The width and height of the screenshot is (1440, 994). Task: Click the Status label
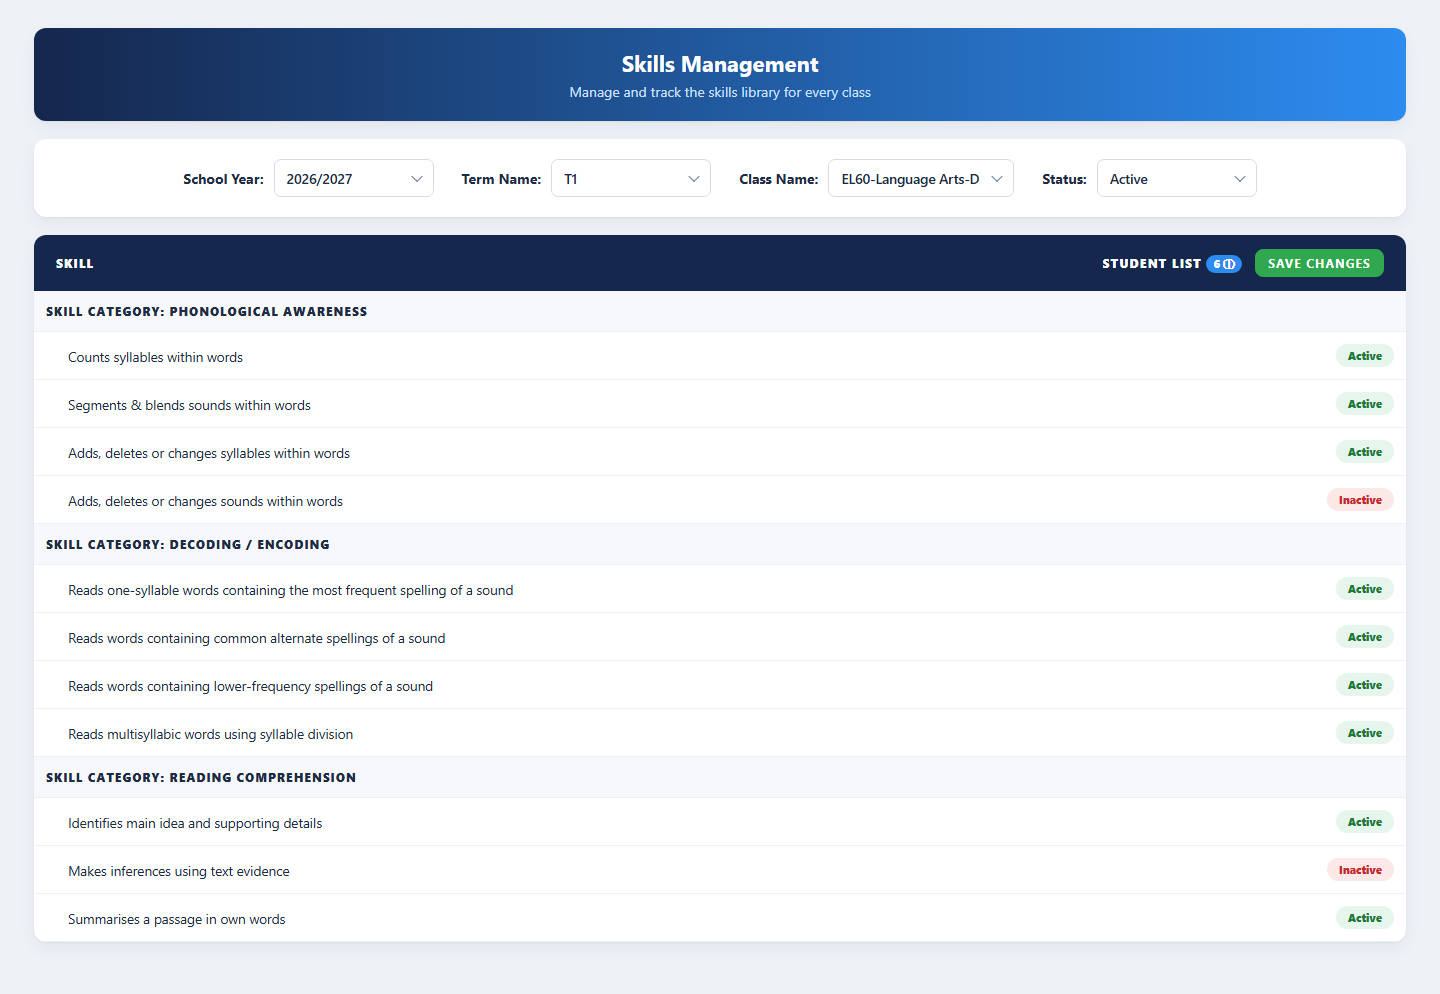tap(1064, 179)
